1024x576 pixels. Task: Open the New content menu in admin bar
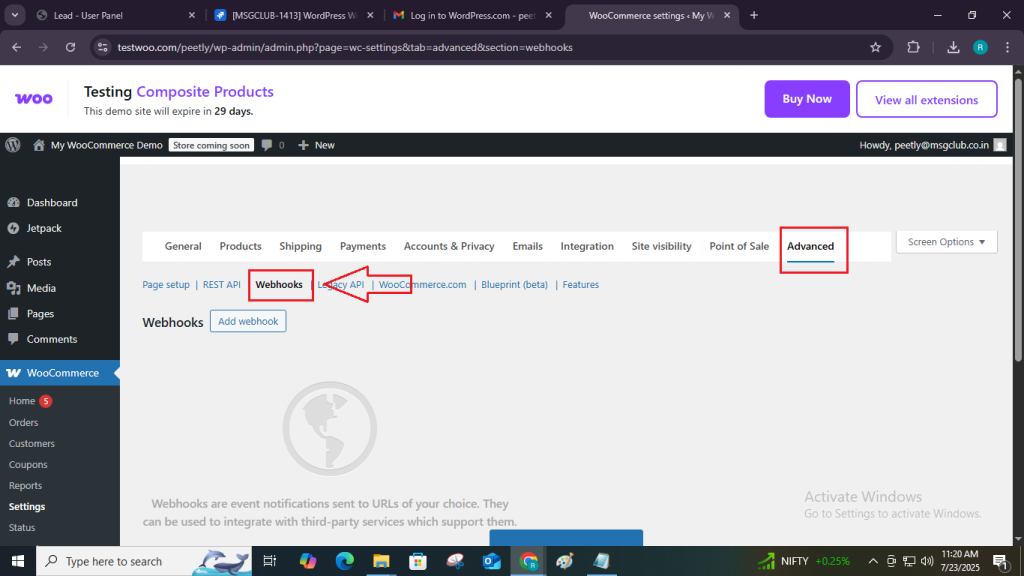[317, 145]
